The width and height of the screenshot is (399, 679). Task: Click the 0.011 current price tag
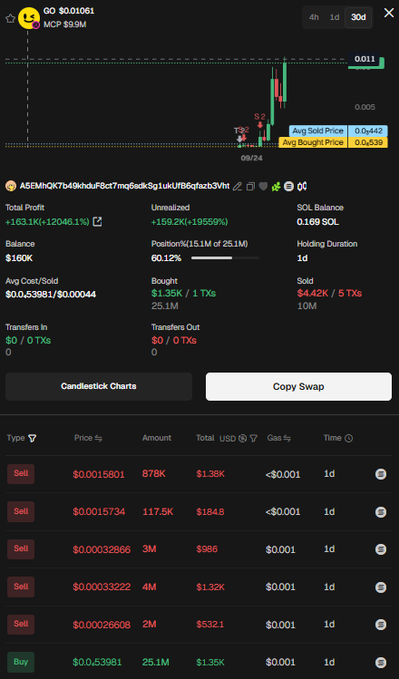coord(364,59)
